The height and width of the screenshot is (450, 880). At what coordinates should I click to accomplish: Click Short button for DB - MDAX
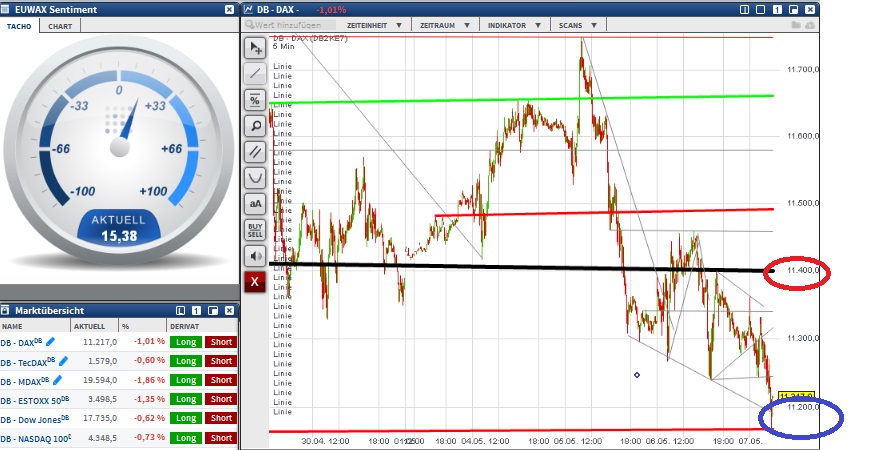[221, 380]
